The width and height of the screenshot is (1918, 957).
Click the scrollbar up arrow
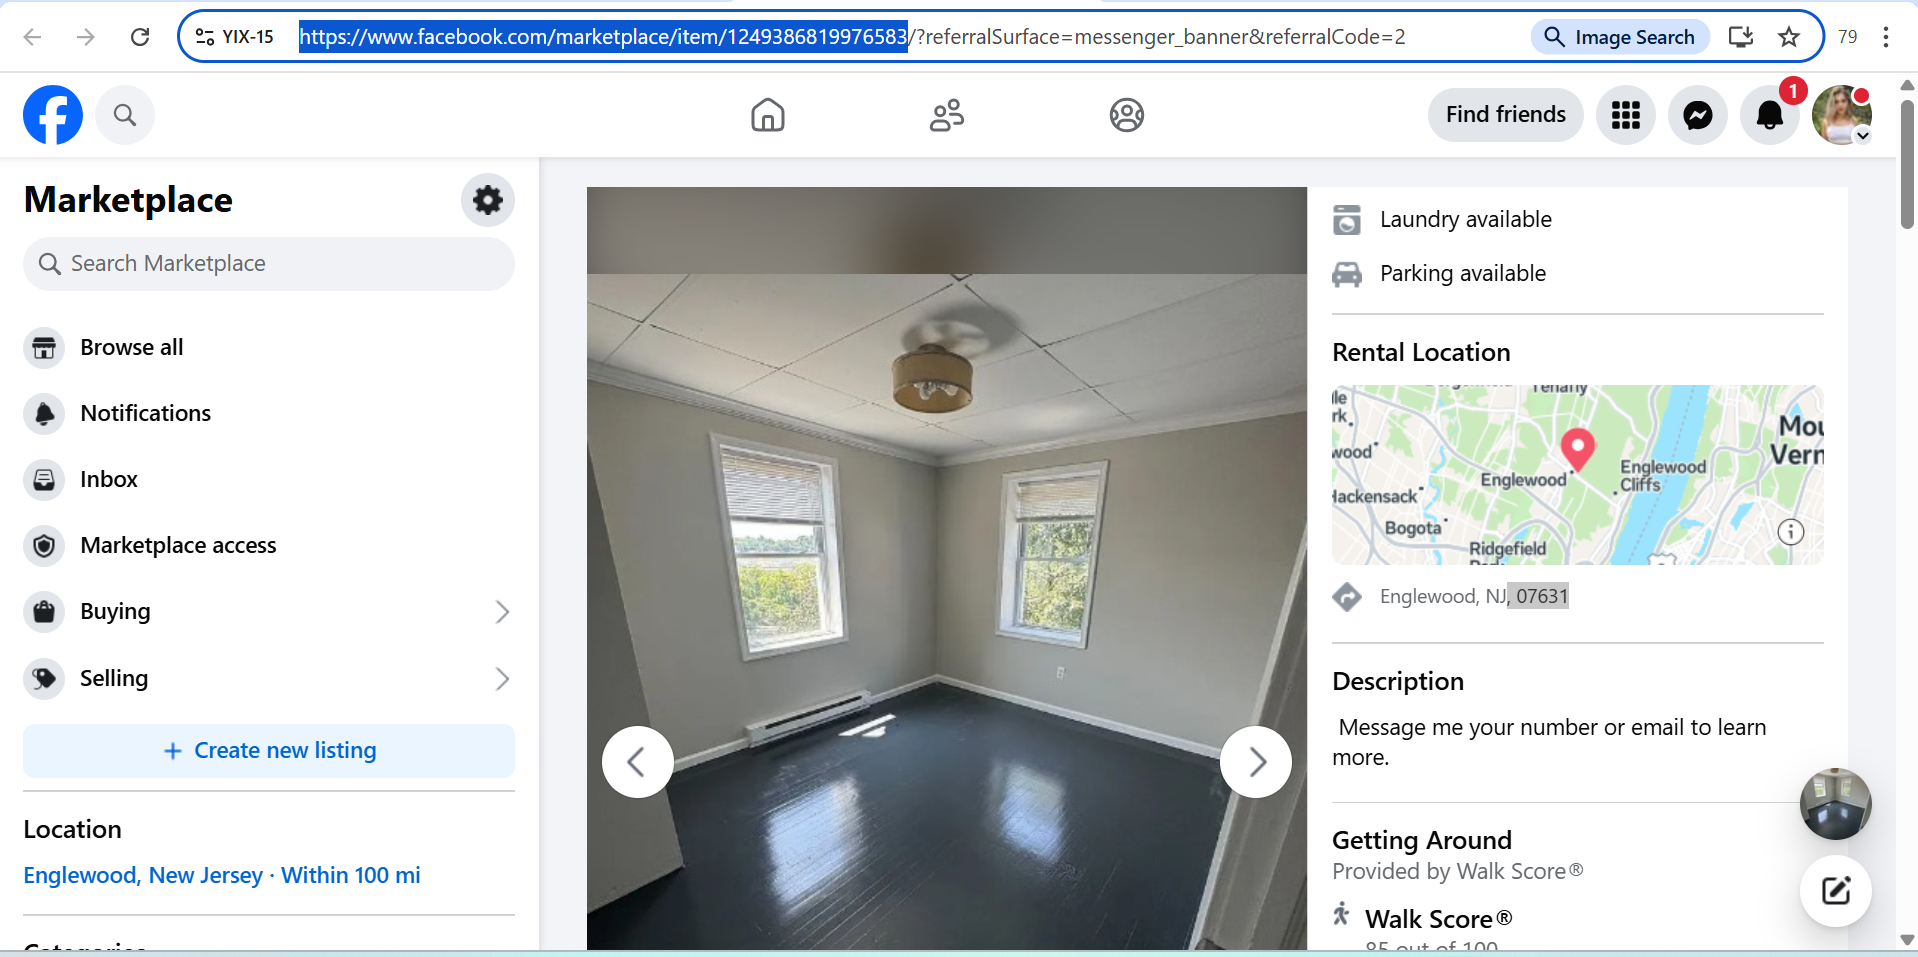coord(1907,85)
